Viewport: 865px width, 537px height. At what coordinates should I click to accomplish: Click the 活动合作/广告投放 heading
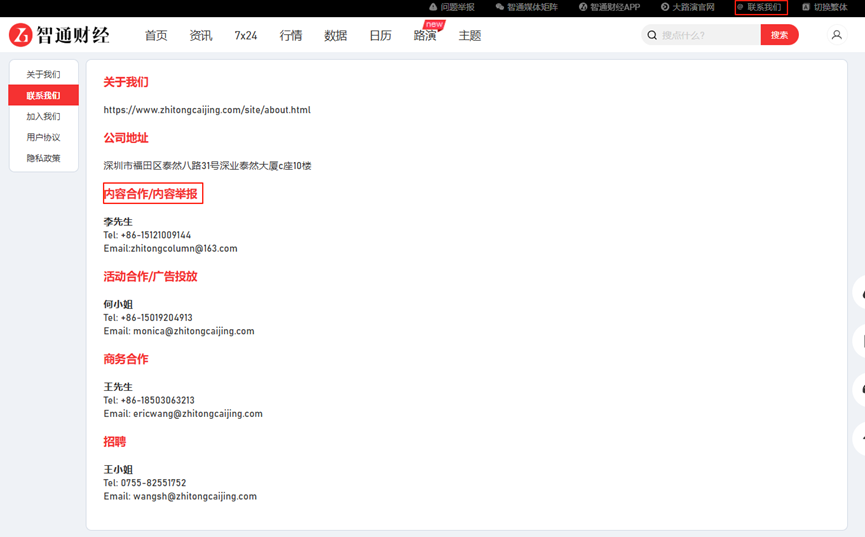(150, 277)
